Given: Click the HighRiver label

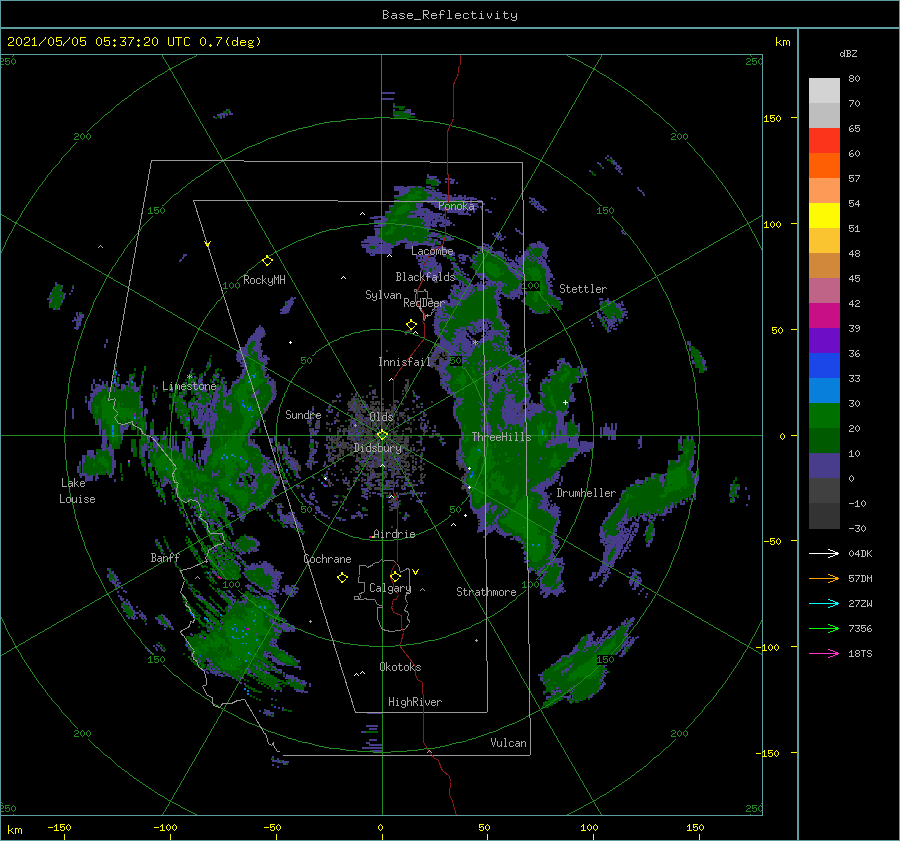Looking at the screenshot, I should click(415, 703).
